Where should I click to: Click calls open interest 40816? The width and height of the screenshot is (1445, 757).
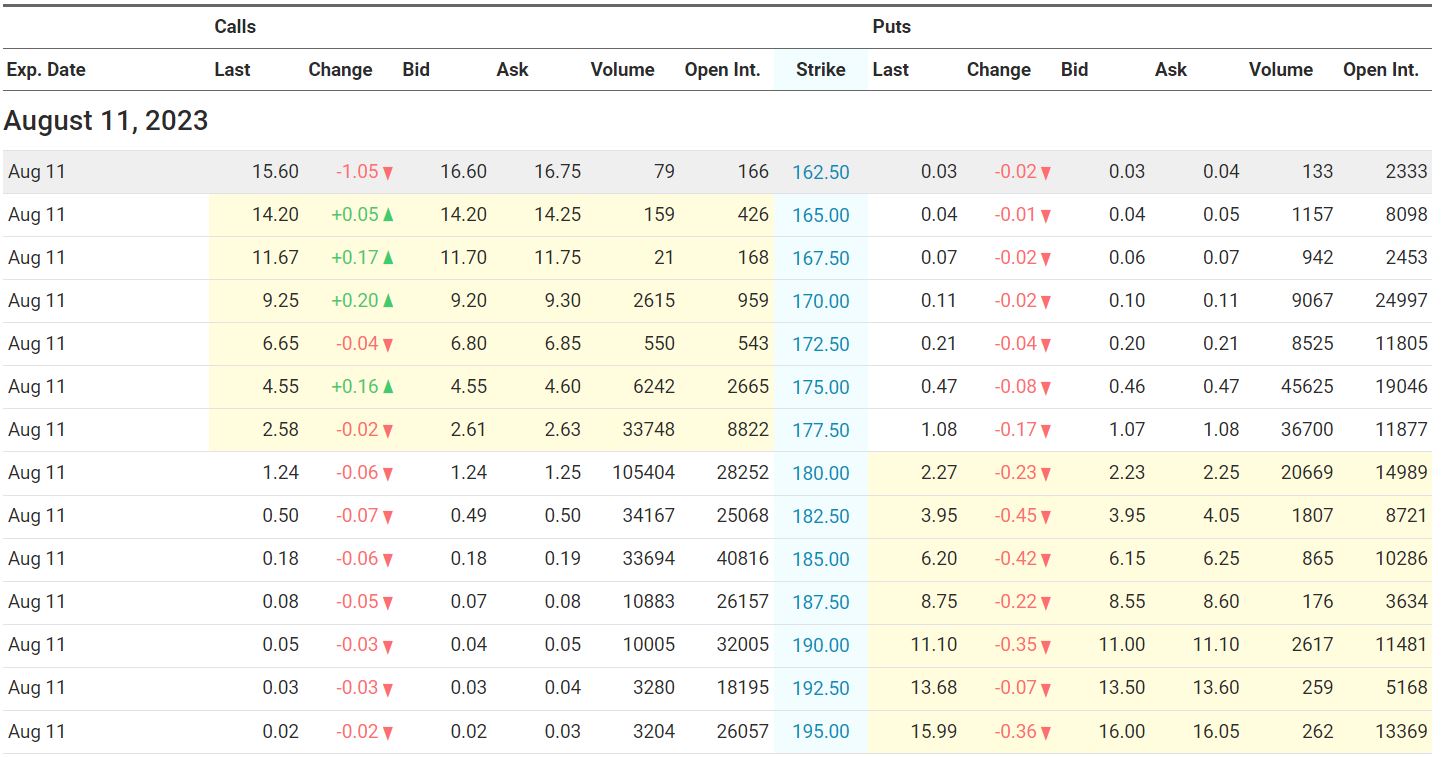click(x=743, y=559)
